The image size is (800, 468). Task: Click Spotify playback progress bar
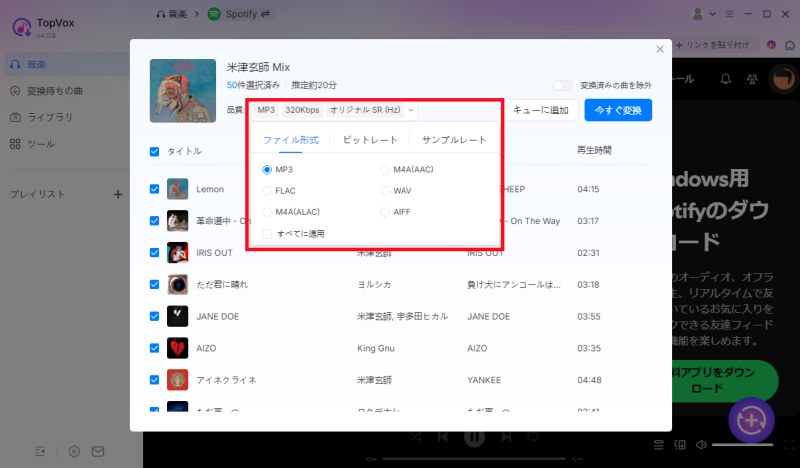474,459
